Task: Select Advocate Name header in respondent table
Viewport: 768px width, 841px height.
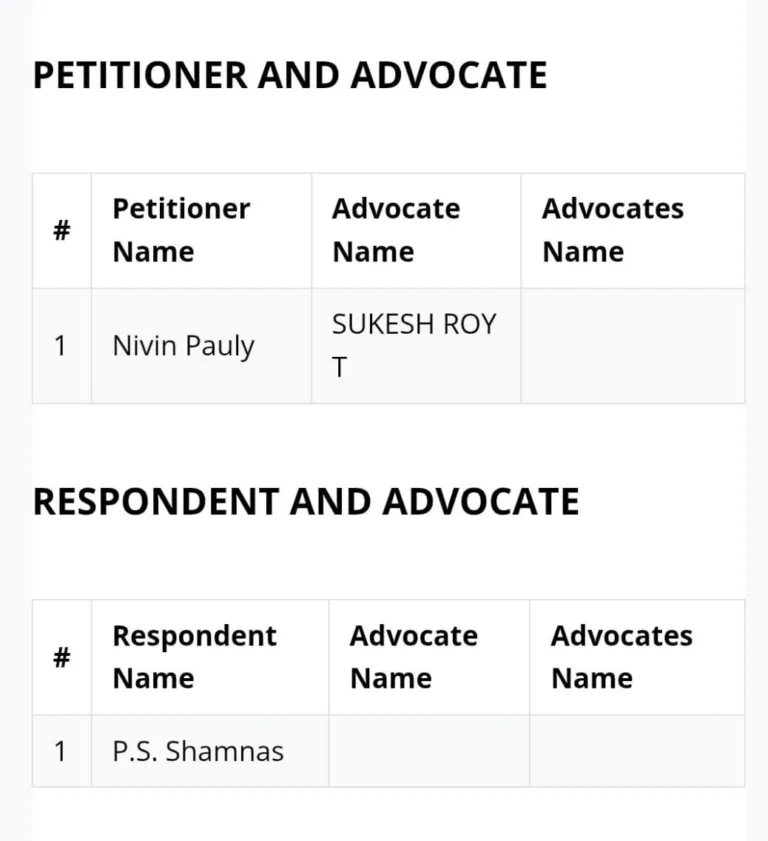Action: (x=429, y=658)
